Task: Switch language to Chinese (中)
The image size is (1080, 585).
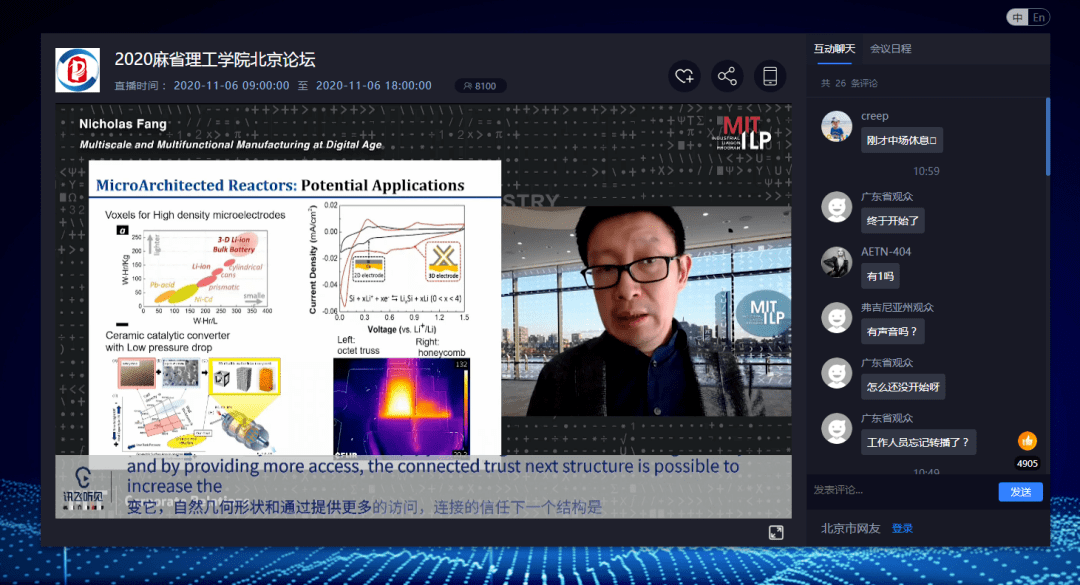Action: pos(1017,18)
